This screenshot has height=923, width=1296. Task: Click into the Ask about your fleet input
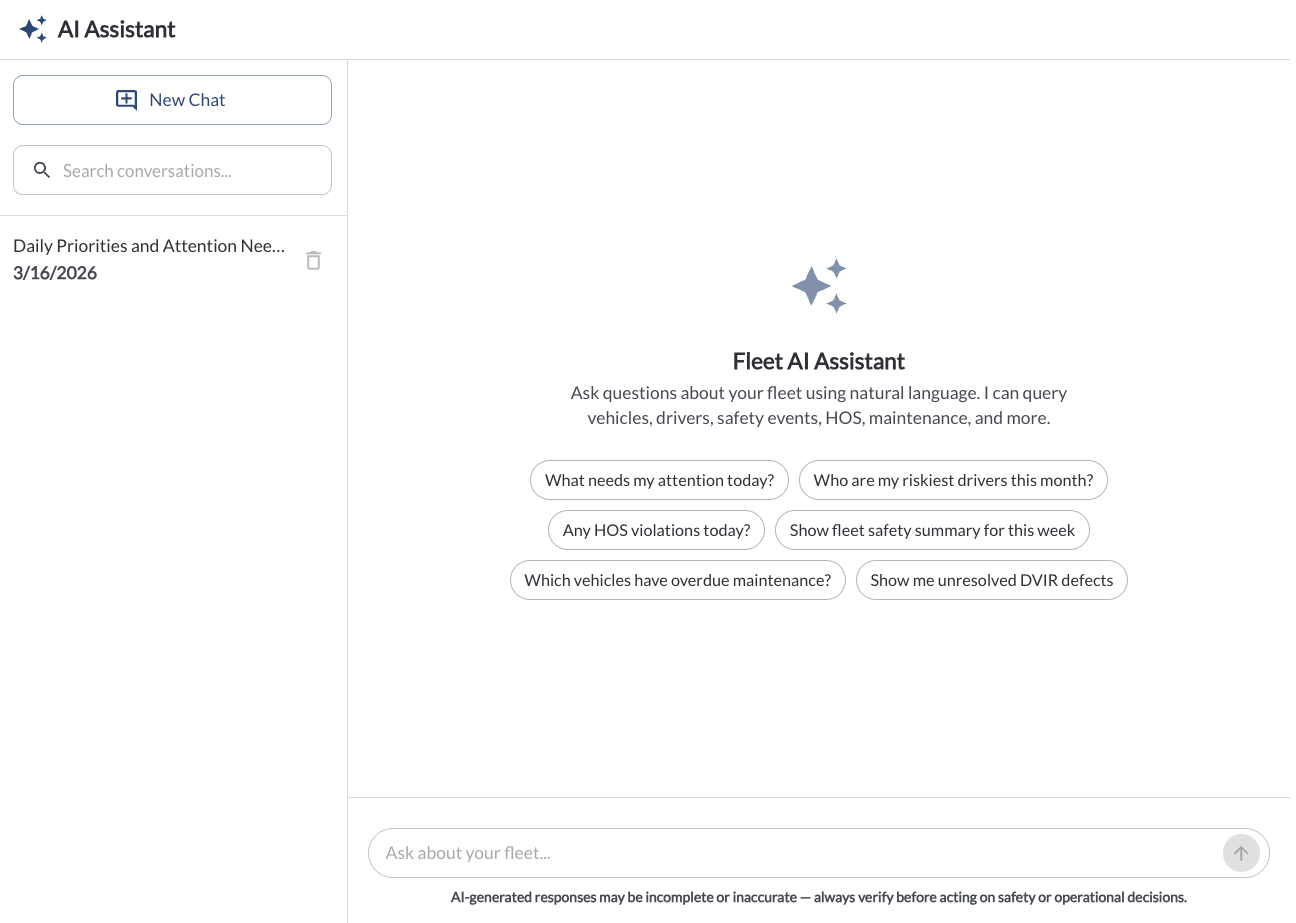tap(790, 853)
